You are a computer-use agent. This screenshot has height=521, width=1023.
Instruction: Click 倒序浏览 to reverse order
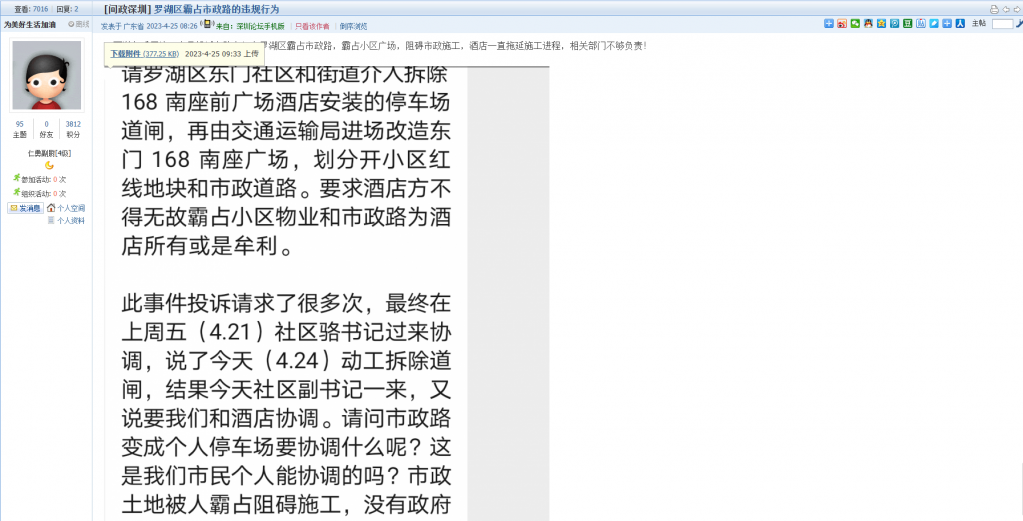[353, 26]
